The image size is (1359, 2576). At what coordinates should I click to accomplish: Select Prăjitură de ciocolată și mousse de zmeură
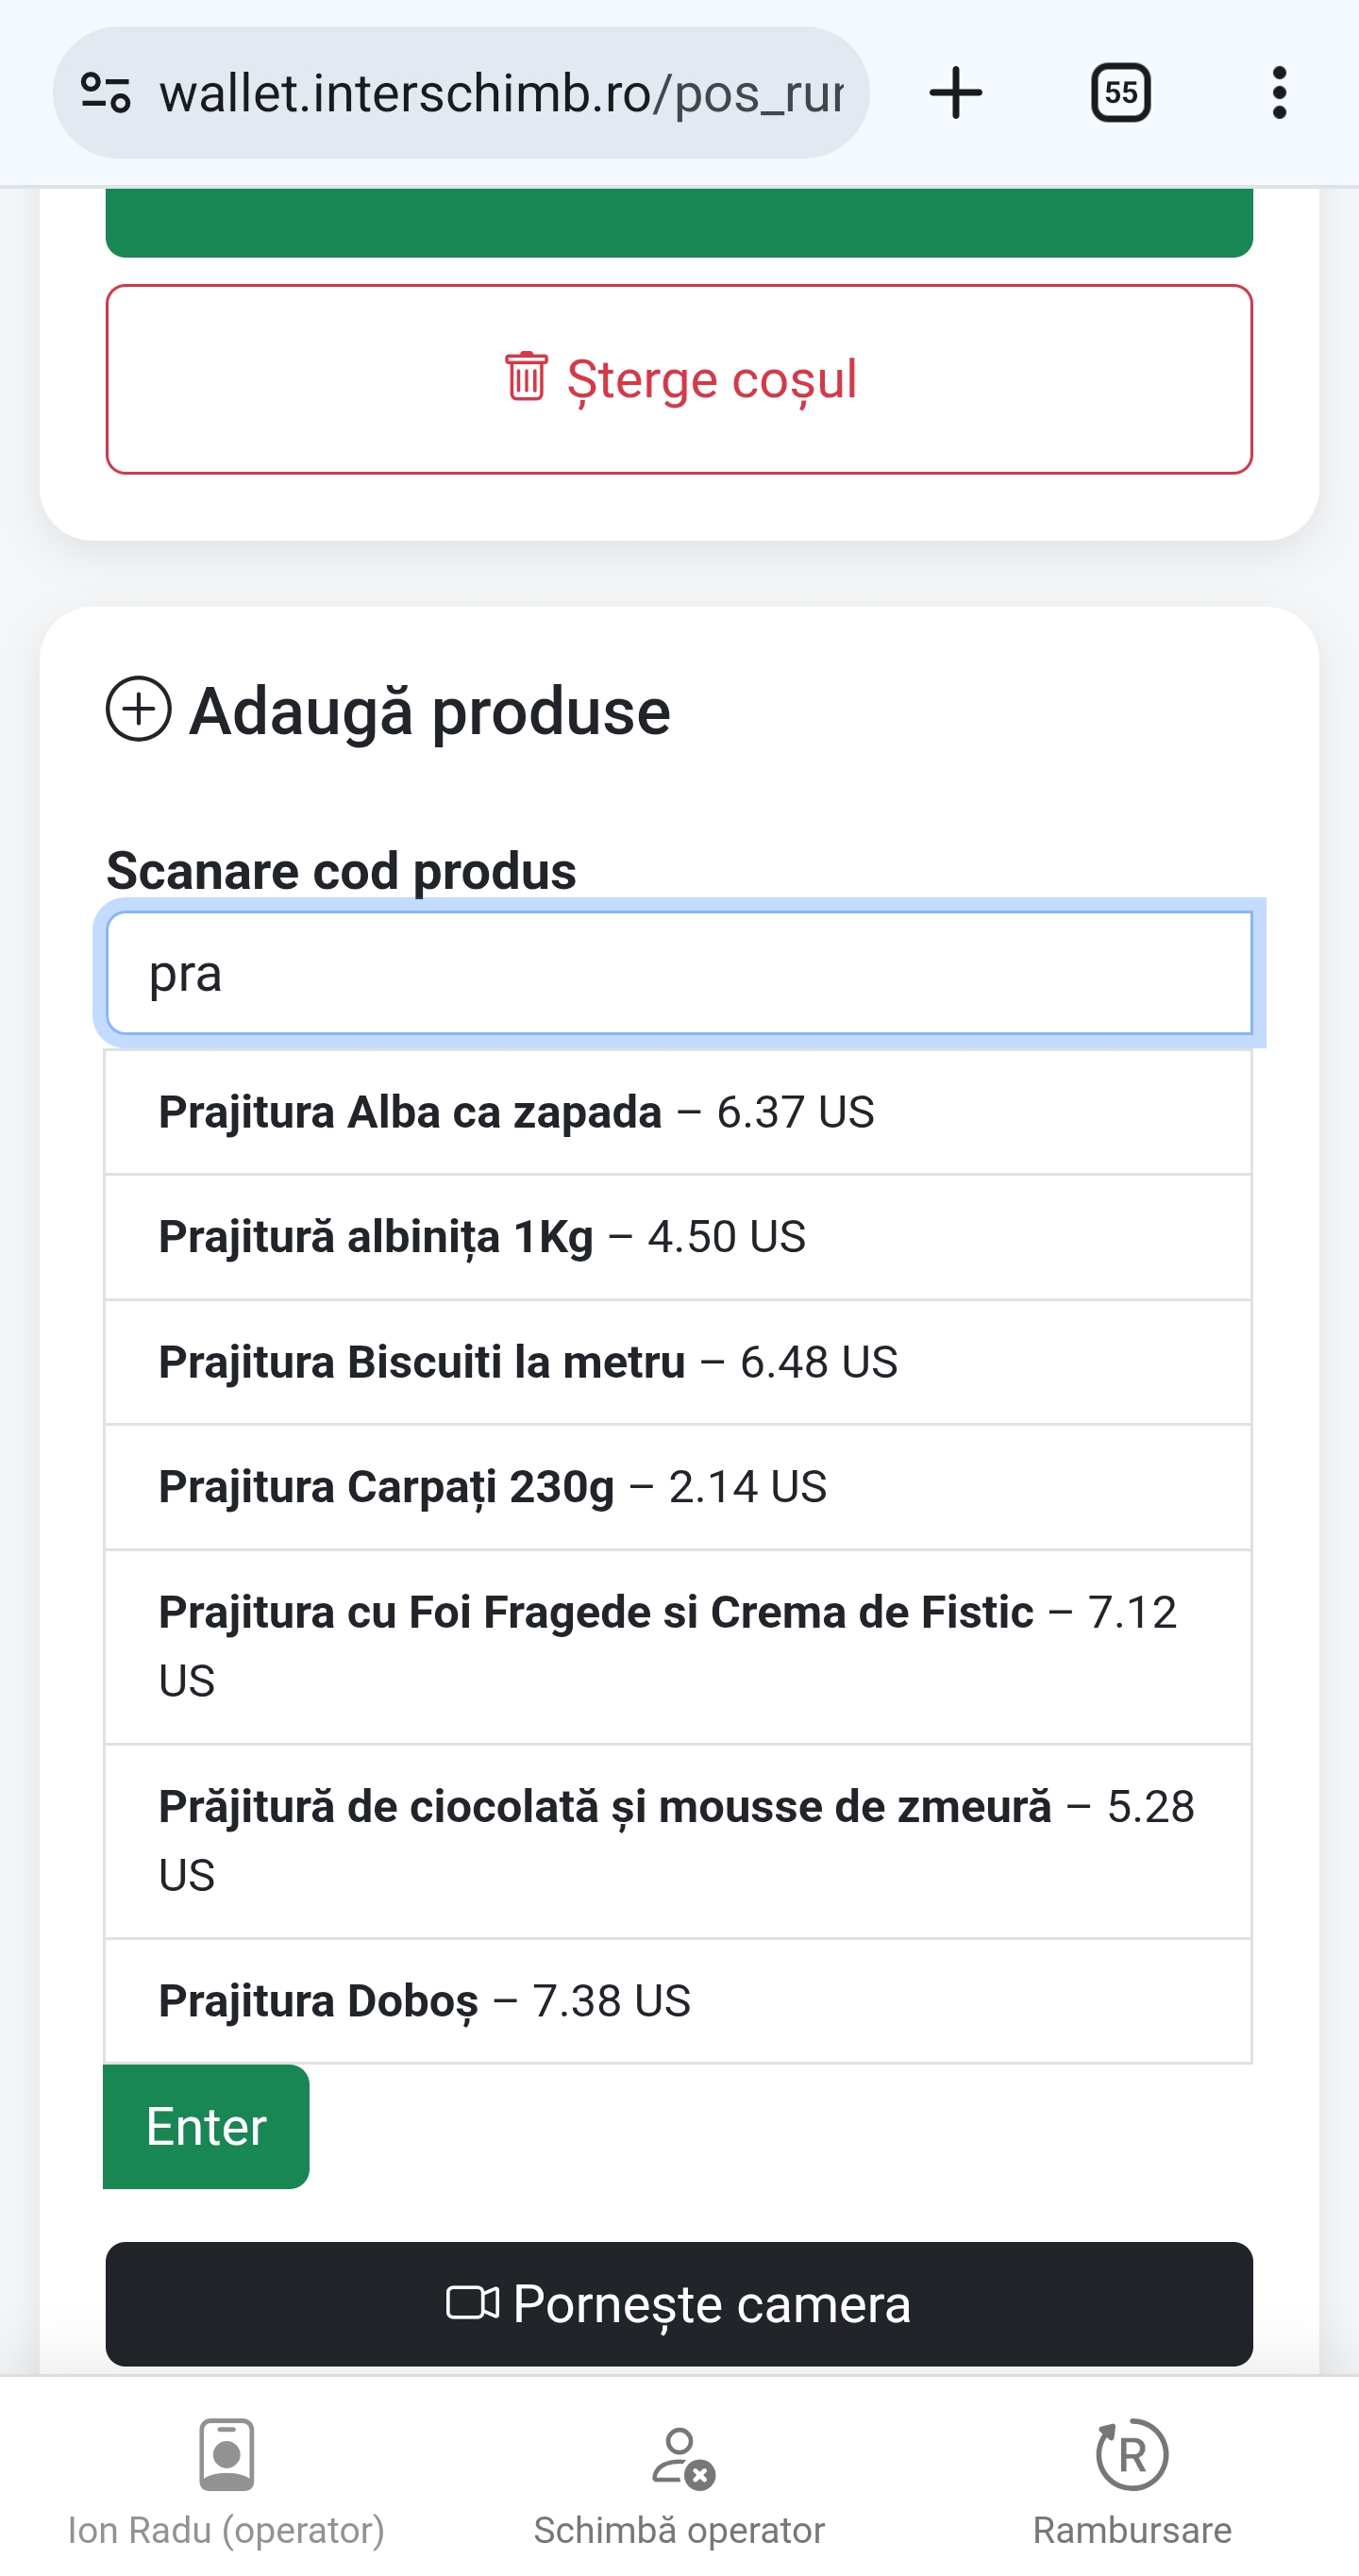(678, 1841)
